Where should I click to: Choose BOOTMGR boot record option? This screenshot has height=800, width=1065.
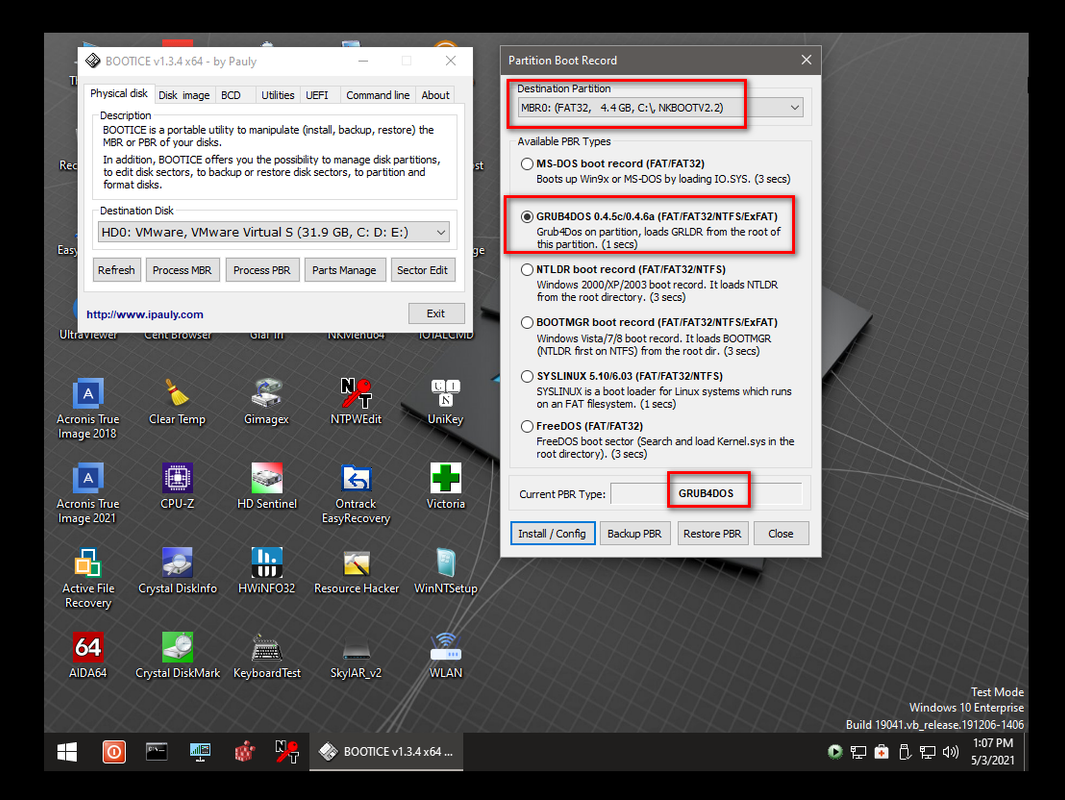point(527,323)
